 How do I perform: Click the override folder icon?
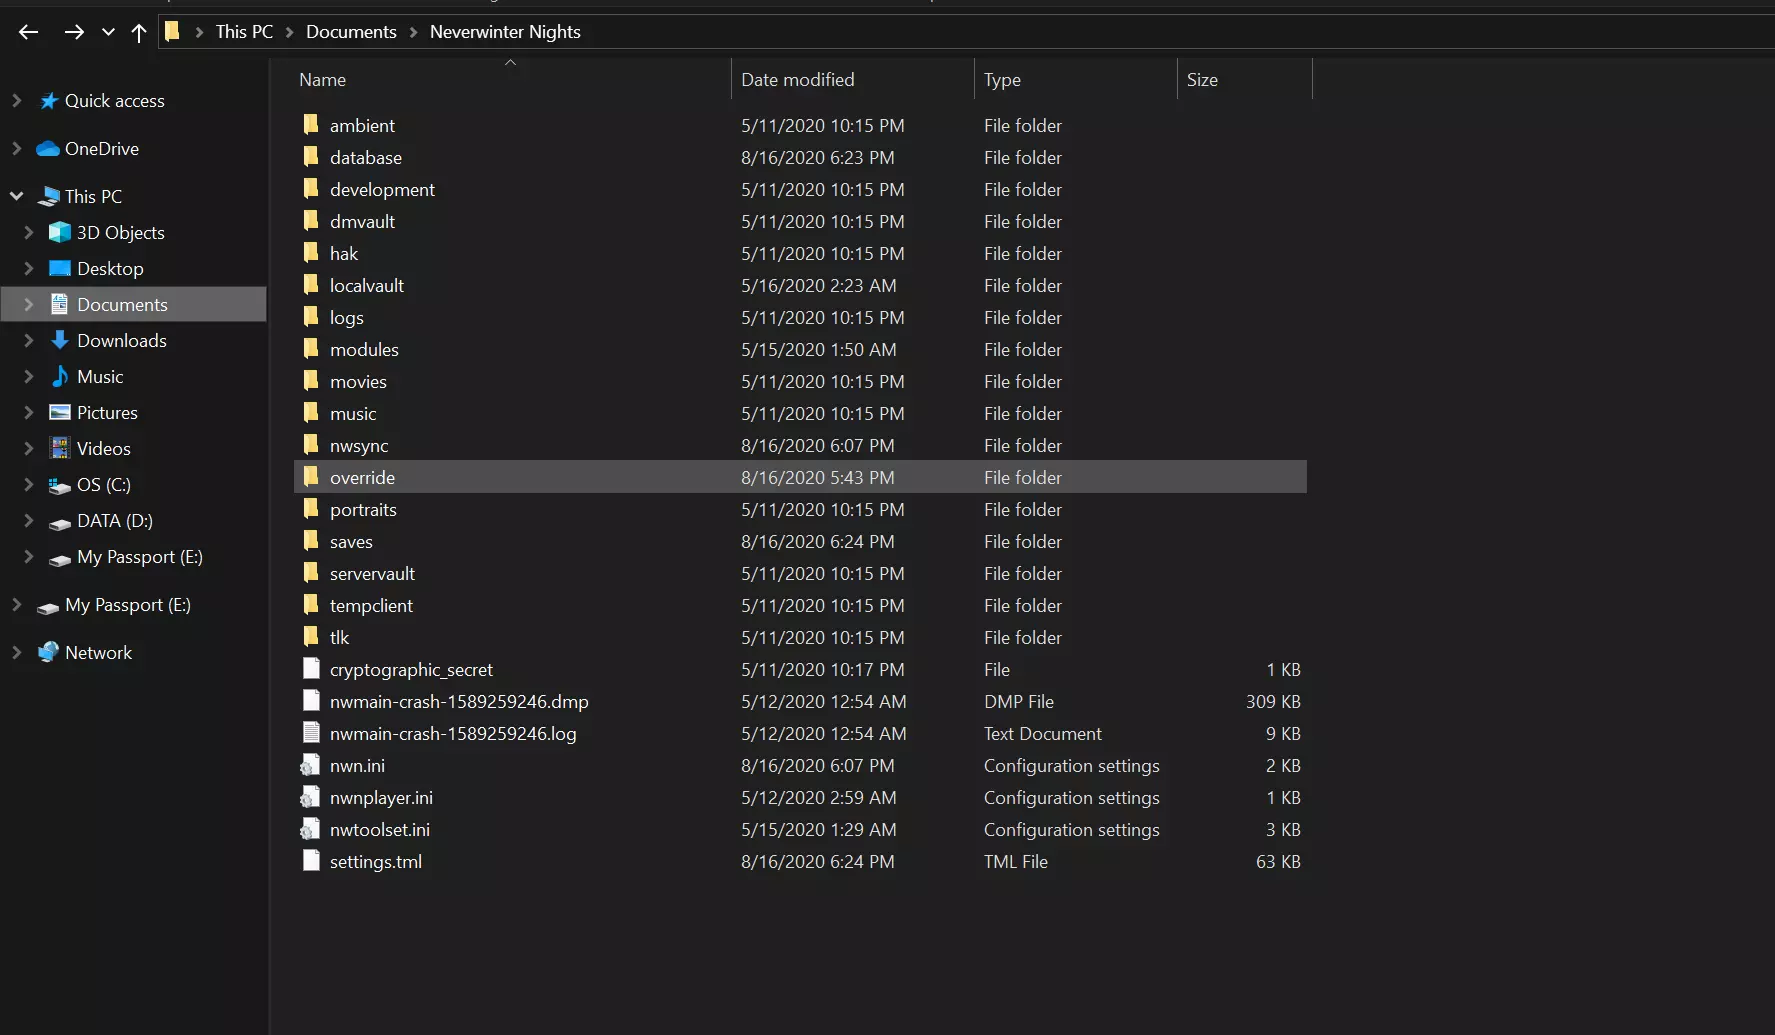[311, 477]
